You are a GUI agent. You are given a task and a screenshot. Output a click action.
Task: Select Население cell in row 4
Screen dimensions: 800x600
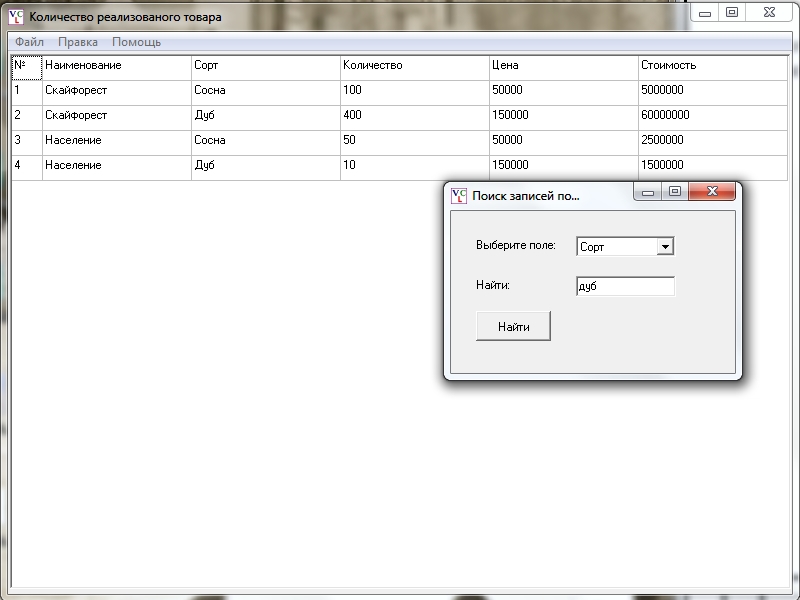pos(117,168)
